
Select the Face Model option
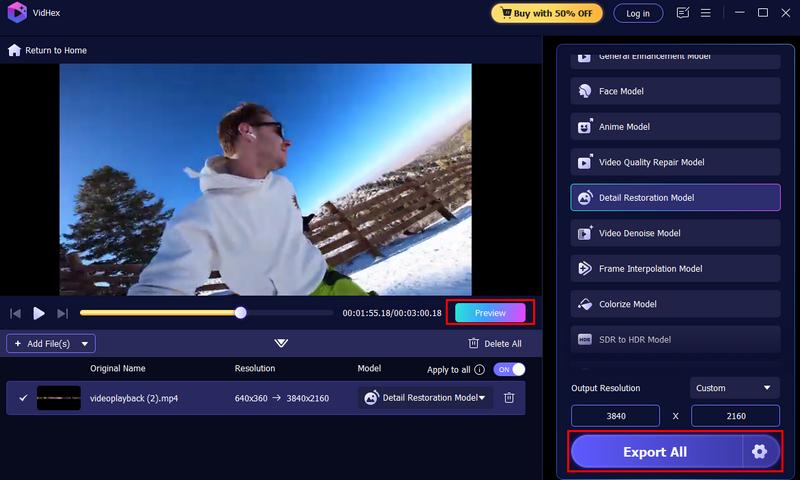click(x=675, y=91)
